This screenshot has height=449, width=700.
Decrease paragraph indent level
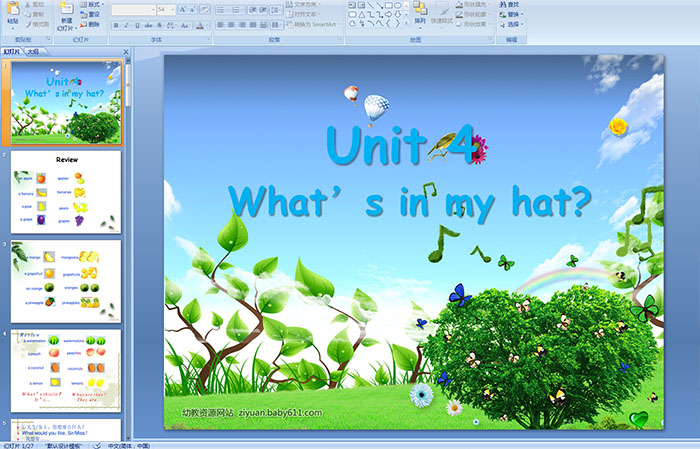tap(253, 10)
